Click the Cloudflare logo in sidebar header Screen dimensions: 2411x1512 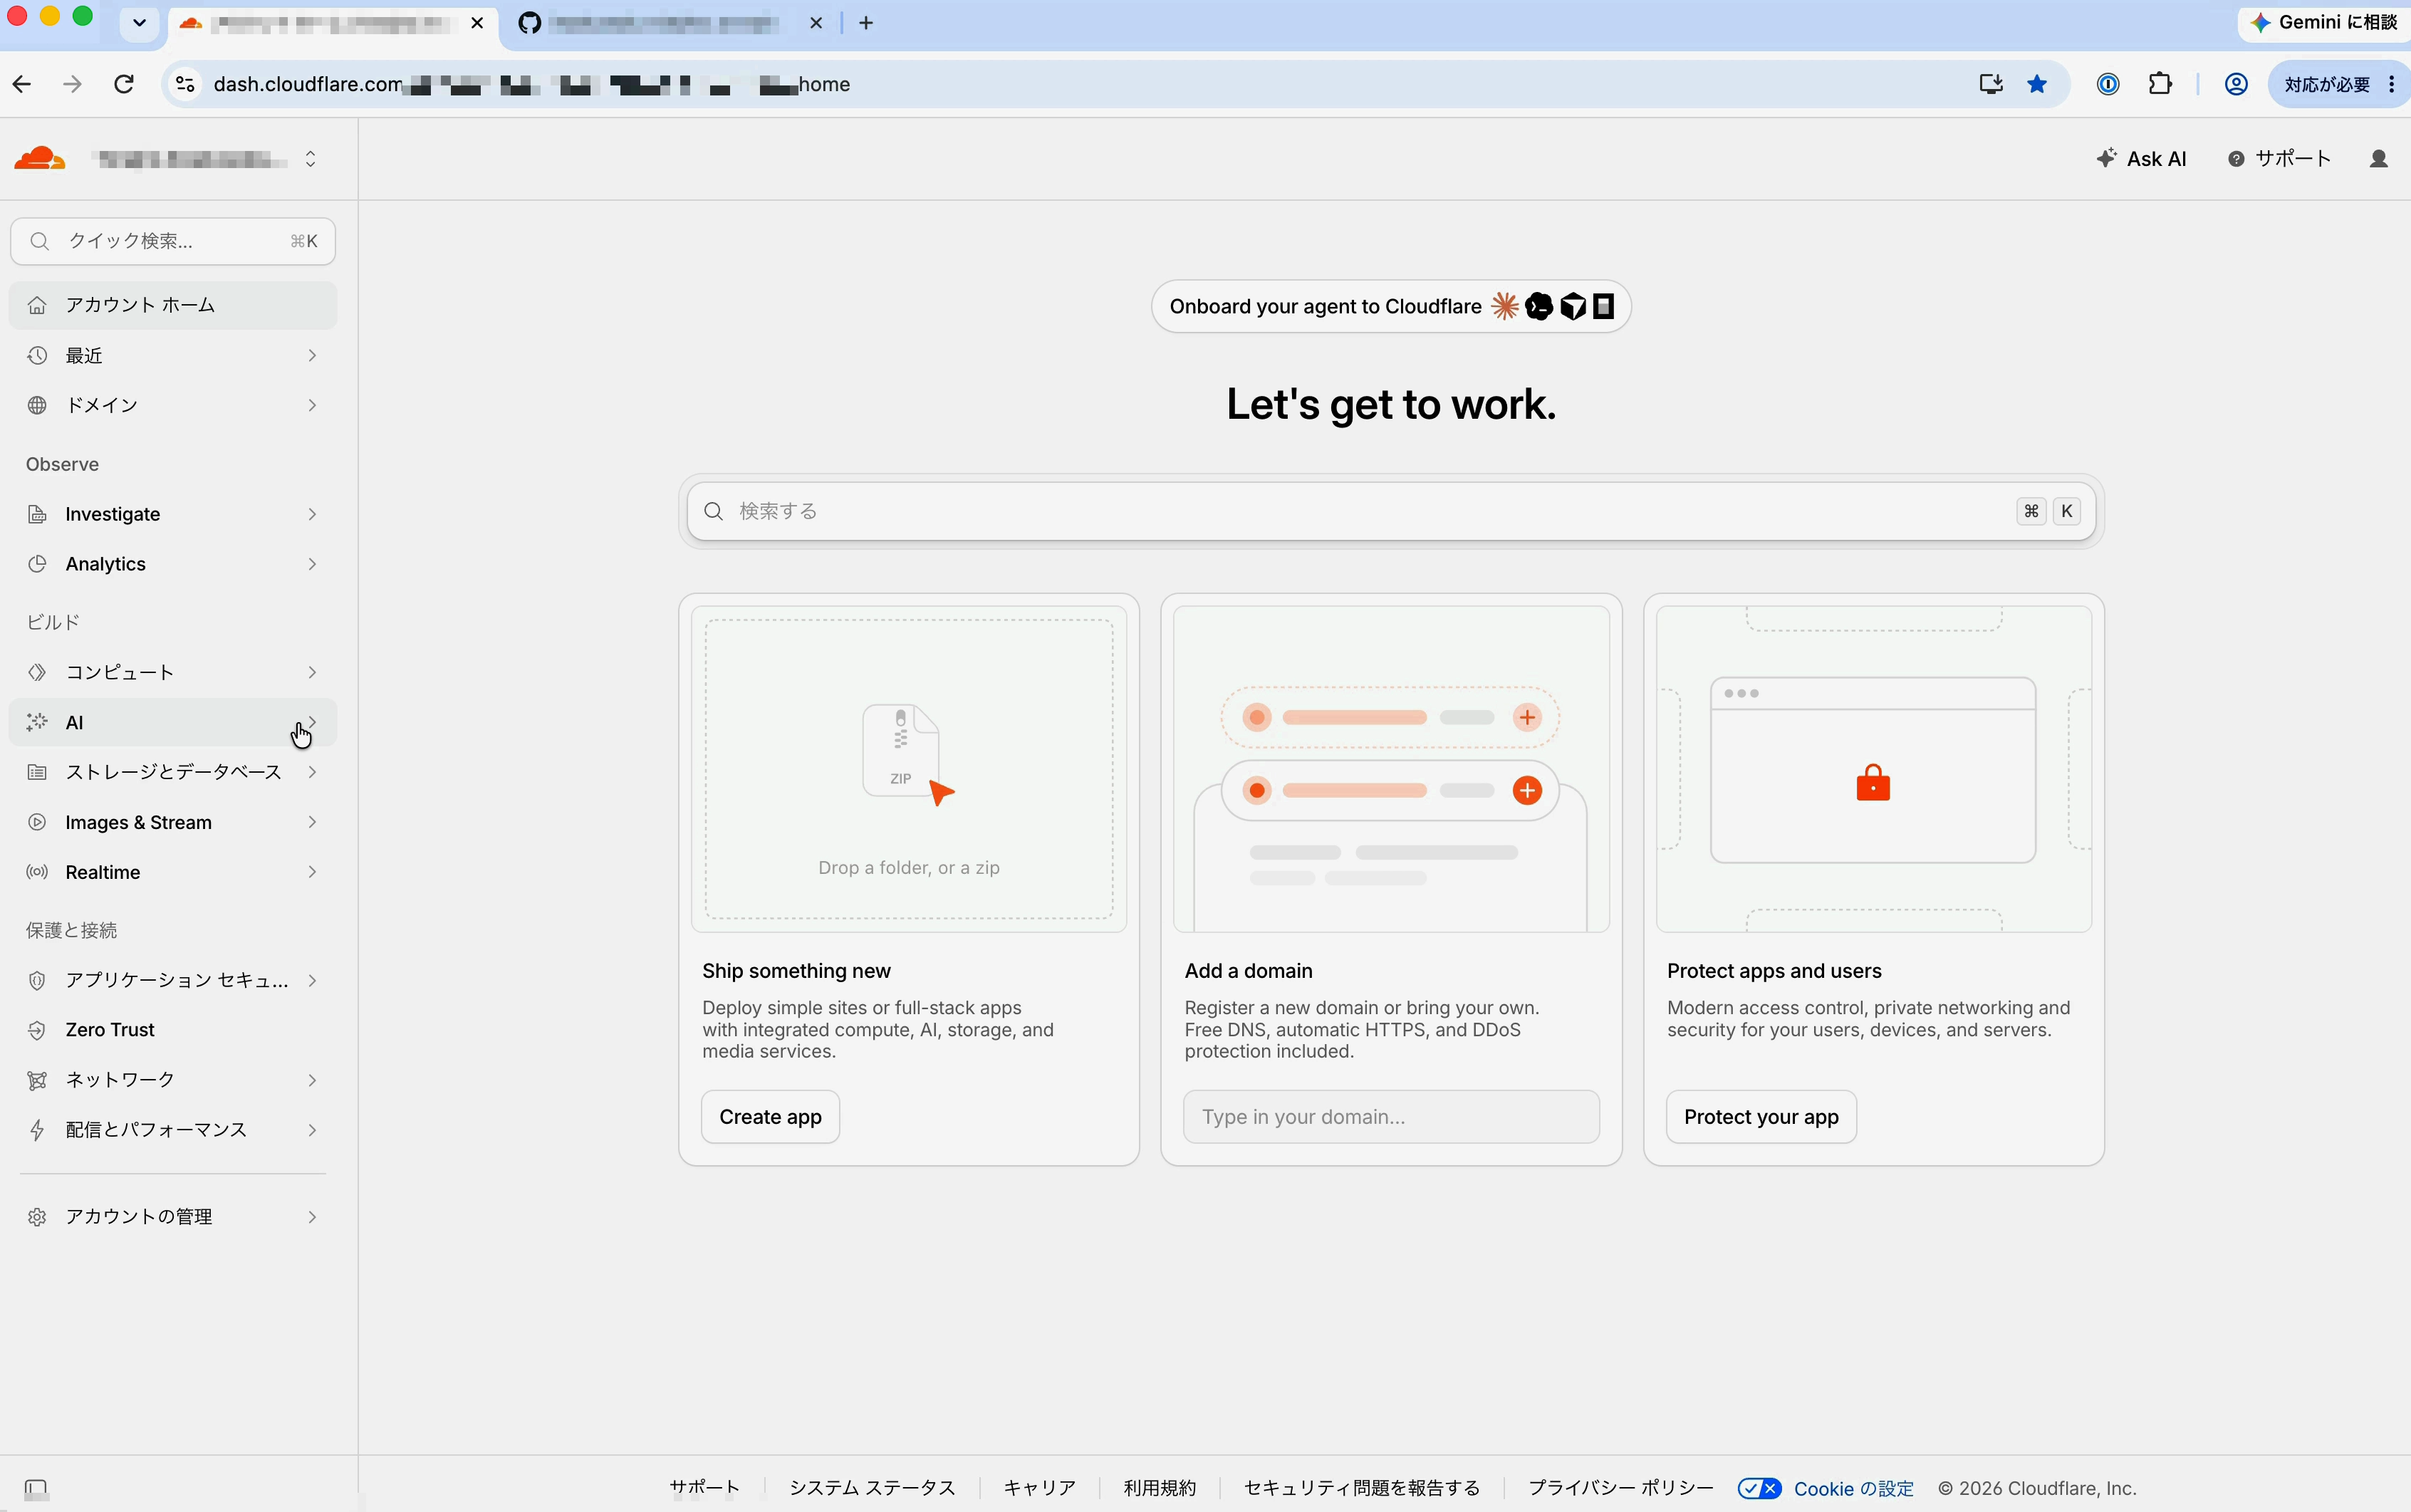tap(40, 159)
